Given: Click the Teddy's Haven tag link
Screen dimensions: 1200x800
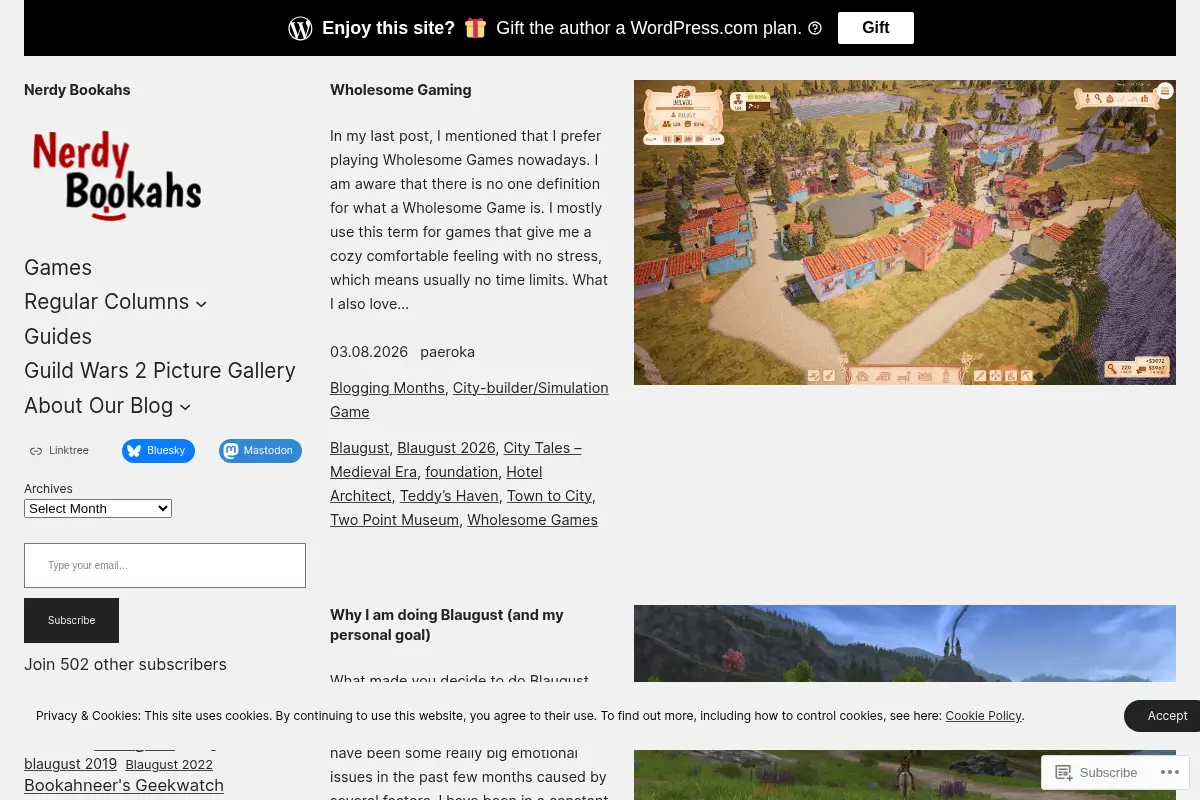Looking at the screenshot, I should click(x=449, y=496).
